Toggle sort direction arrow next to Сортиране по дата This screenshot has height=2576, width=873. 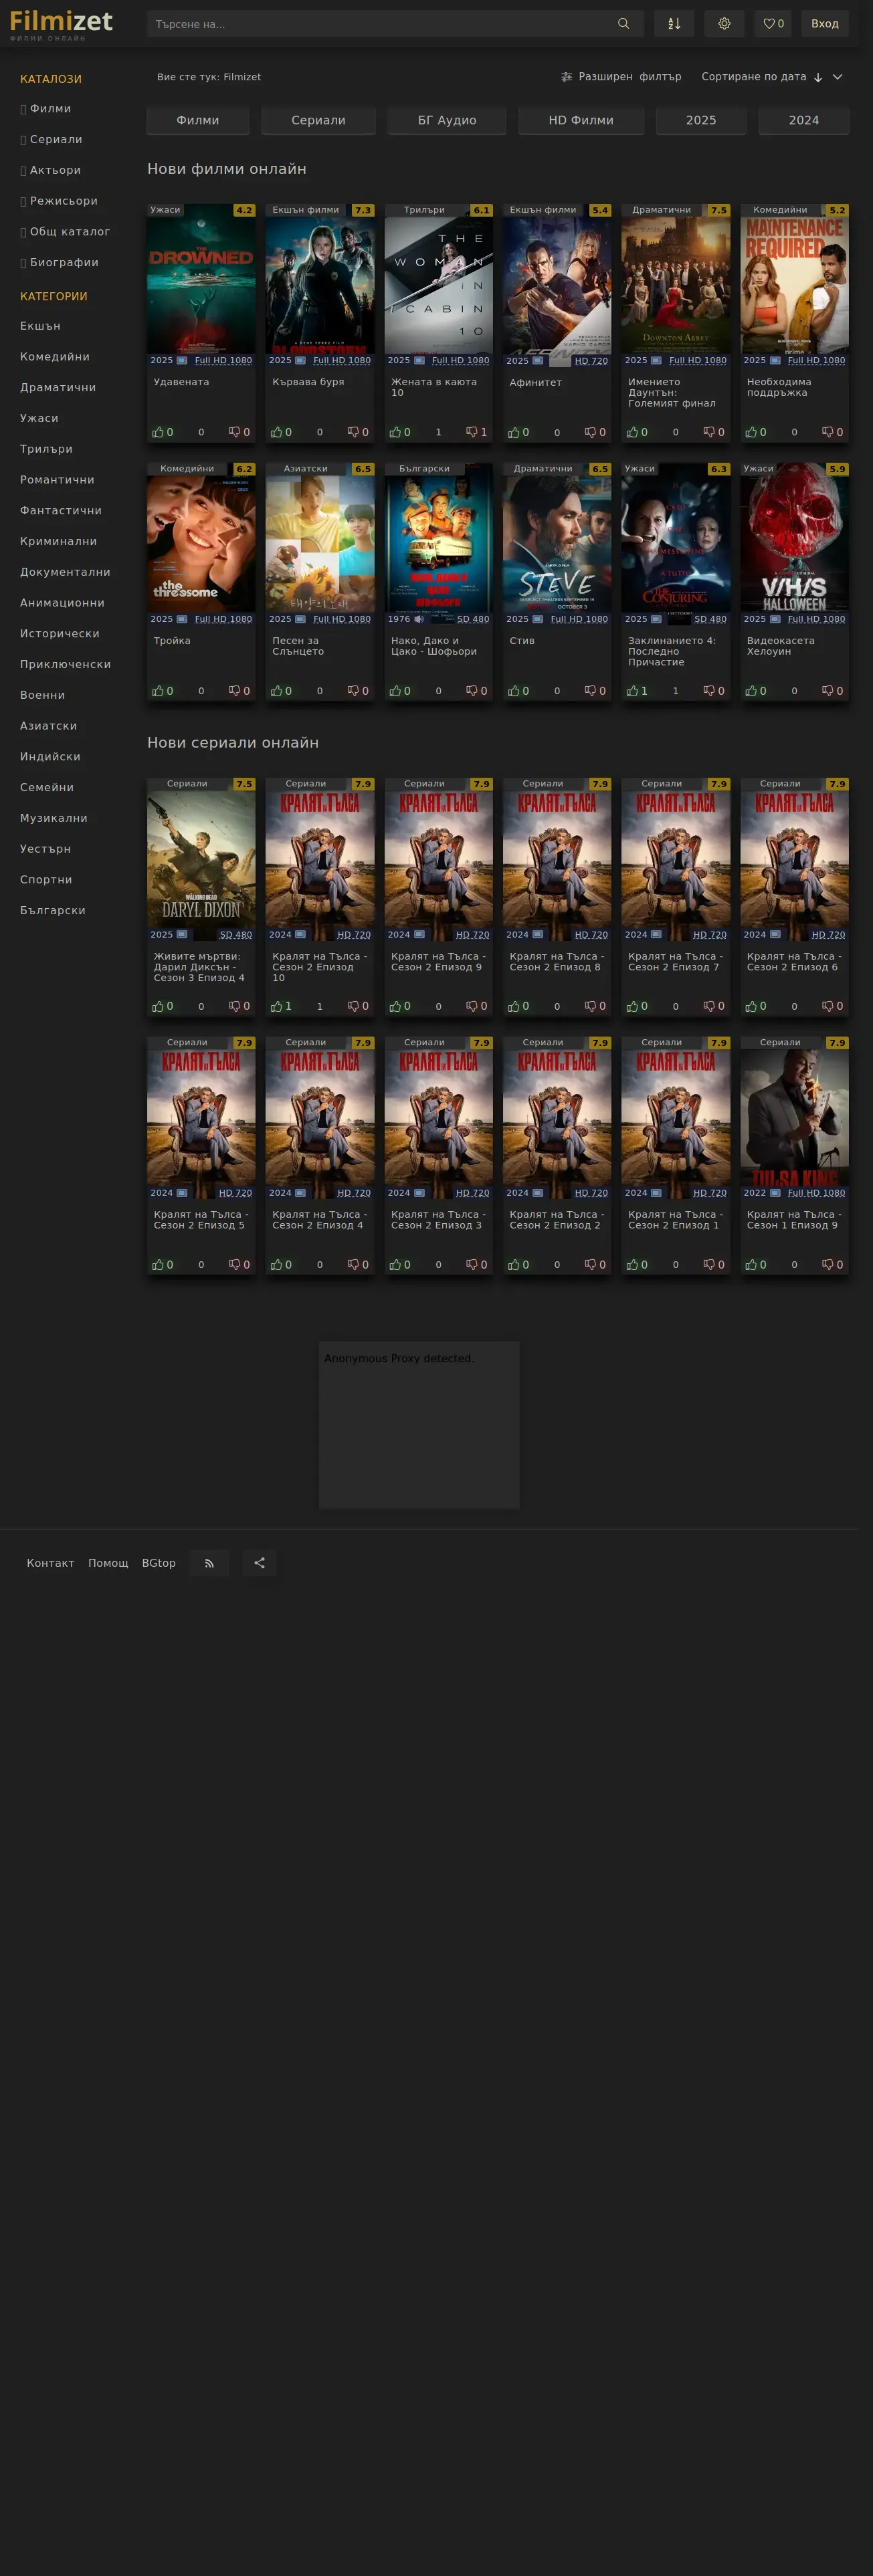coord(818,77)
